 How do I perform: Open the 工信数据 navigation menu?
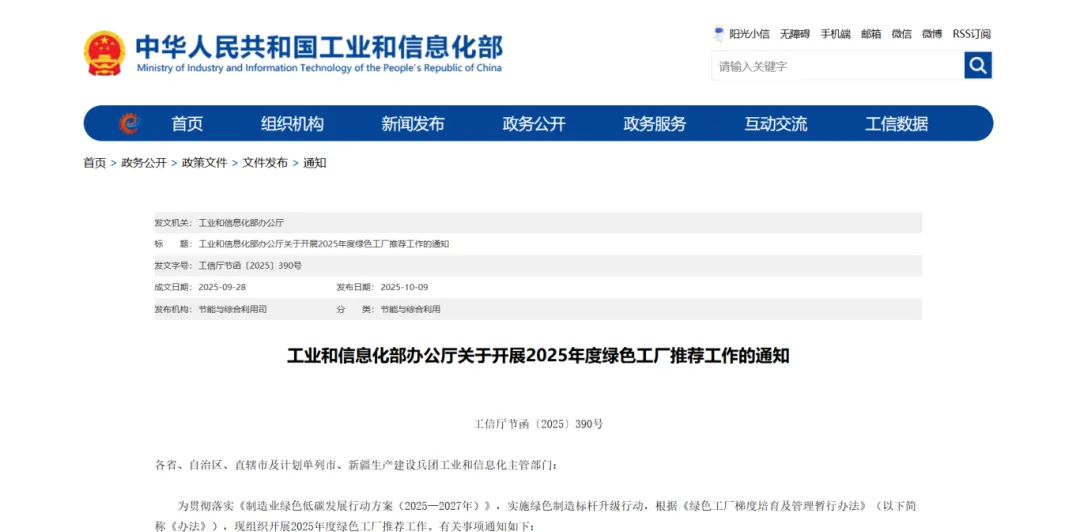click(897, 124)
